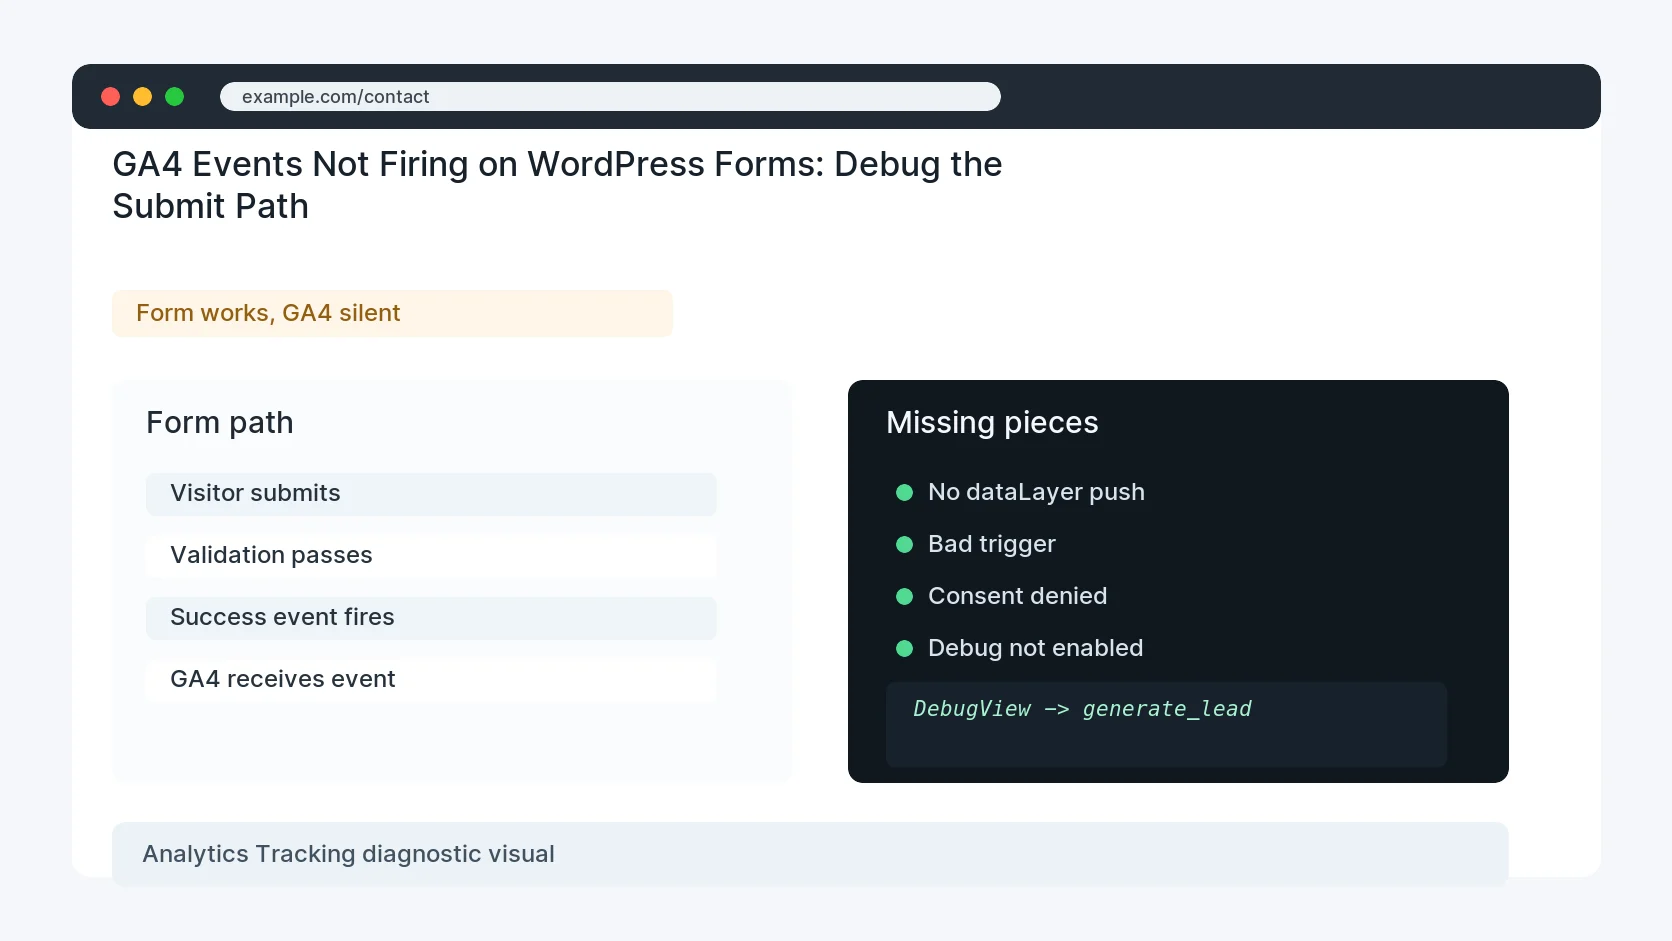Image resolution: width=1672 pixels, height=941 pixels.
Task: Click the example.com/contact address bar
Action: tap(610, 97)
